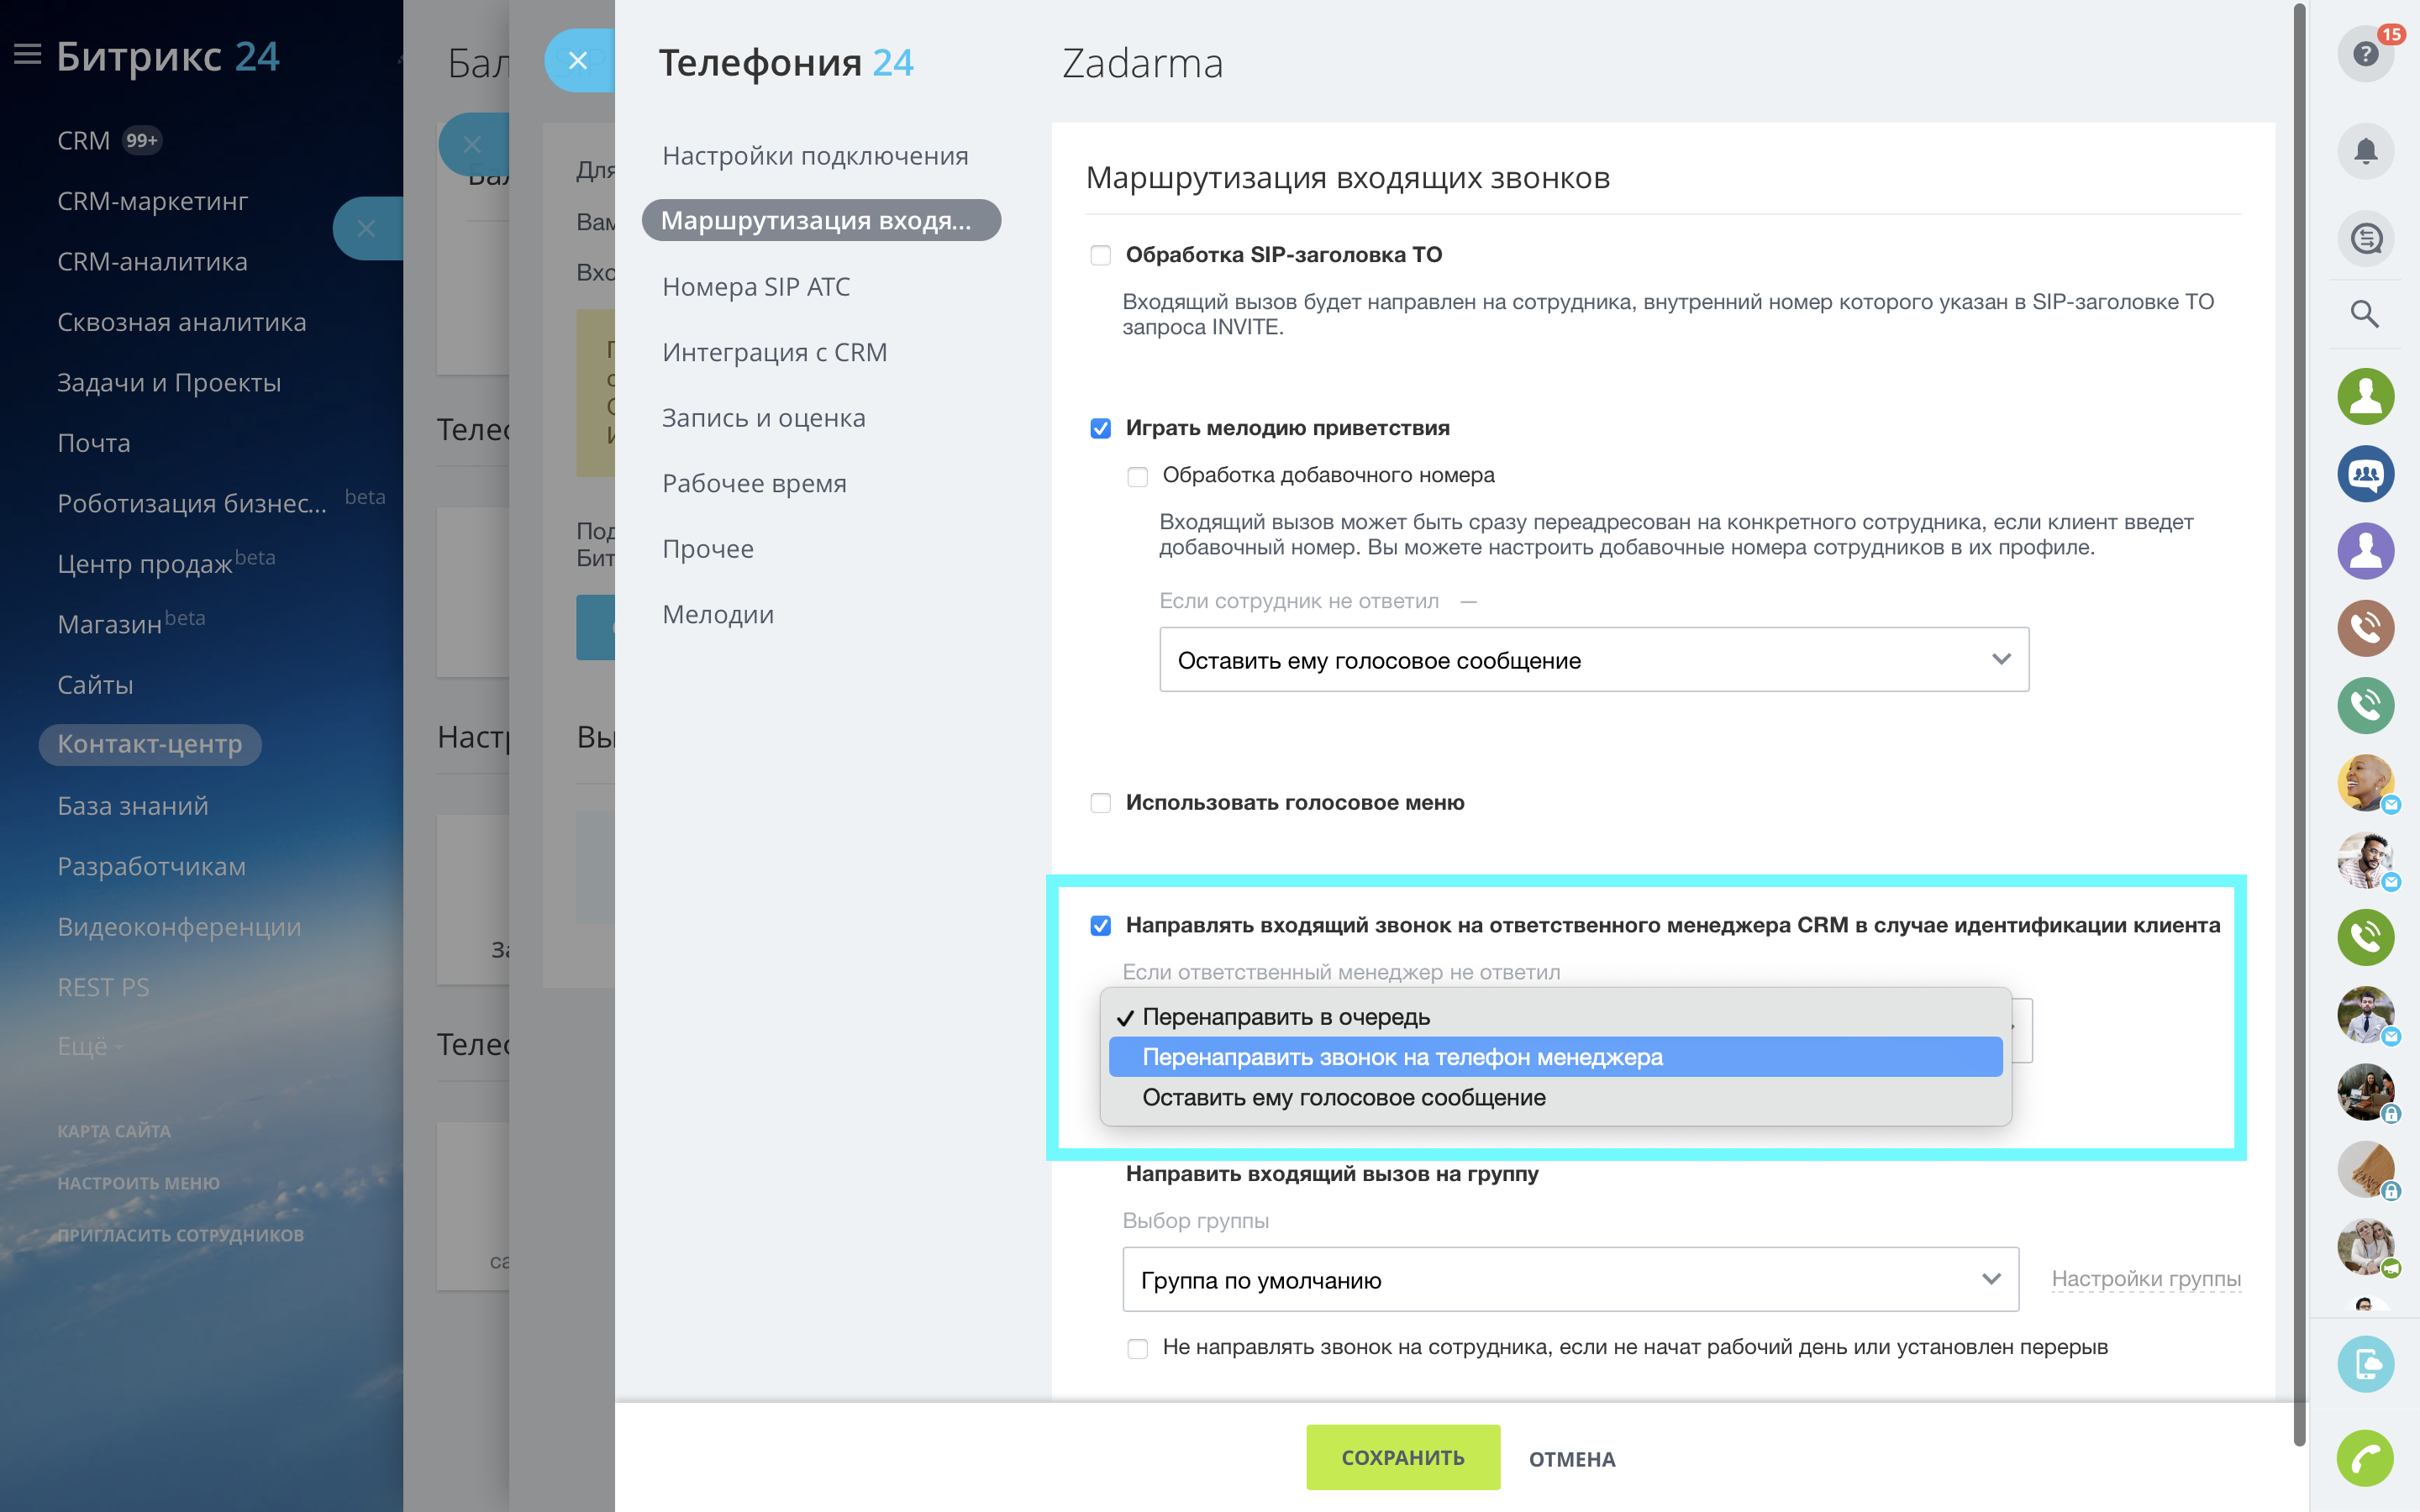Open Рабочее время section
The image size is (2420, 1512).
754,483
